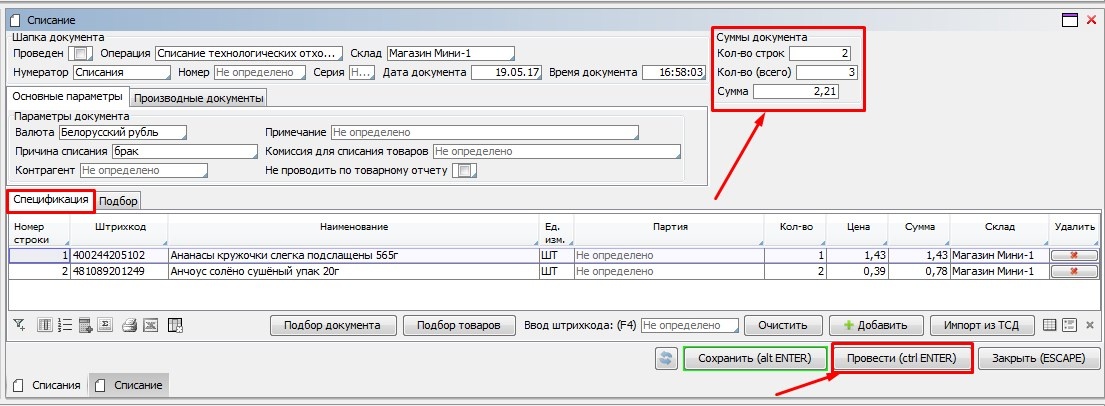The height and width of the screenshot is (406, 1105).
Task: Toggle the Проведен checkbox
Action: [83, 53]
